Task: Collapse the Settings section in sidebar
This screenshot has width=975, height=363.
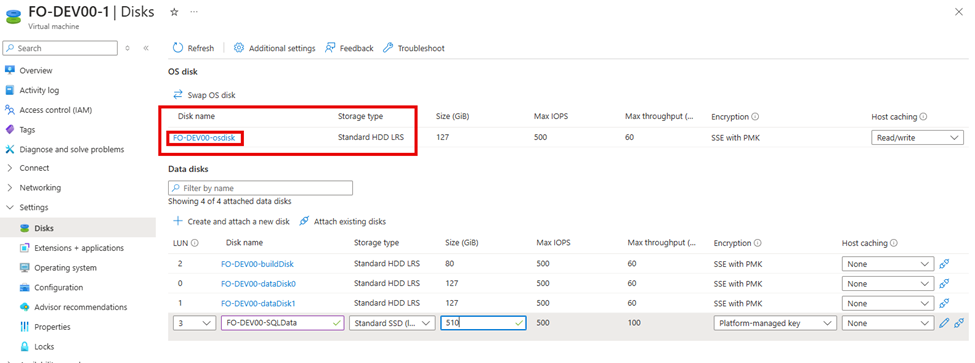Action: (x=9, y=208)
